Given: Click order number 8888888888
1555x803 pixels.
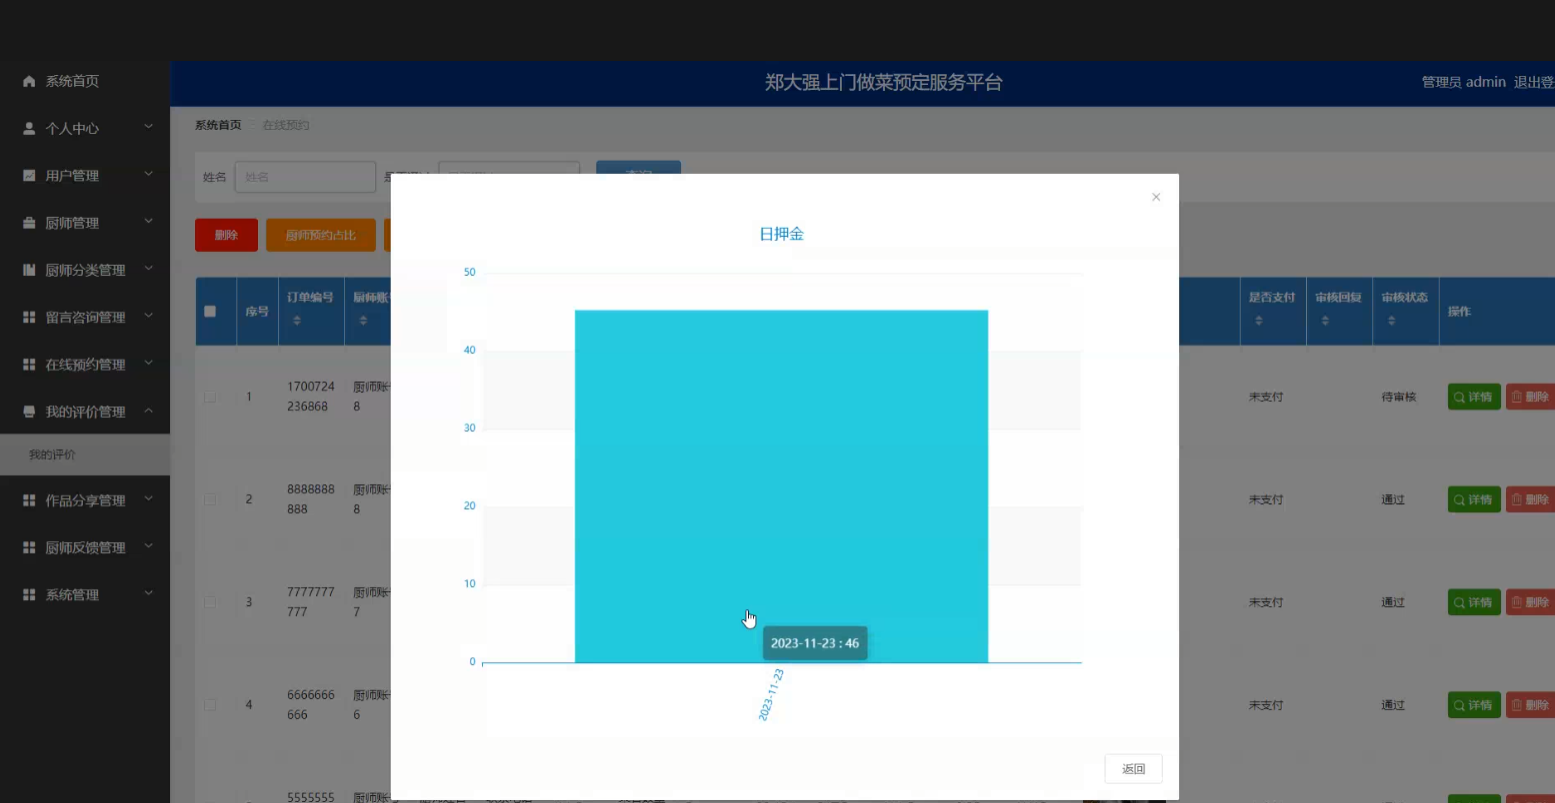Looking at the screenshot, I should (311, 500).
